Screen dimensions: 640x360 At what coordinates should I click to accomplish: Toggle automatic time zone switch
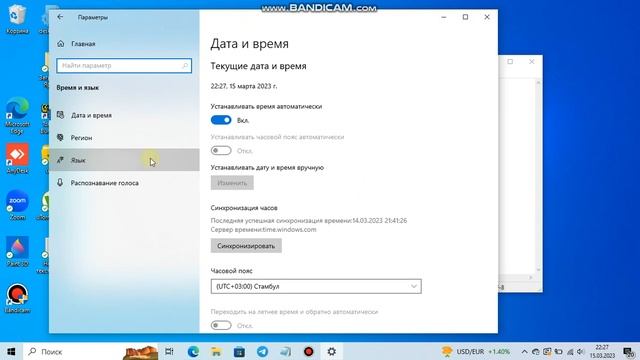[x=221, y=151]
